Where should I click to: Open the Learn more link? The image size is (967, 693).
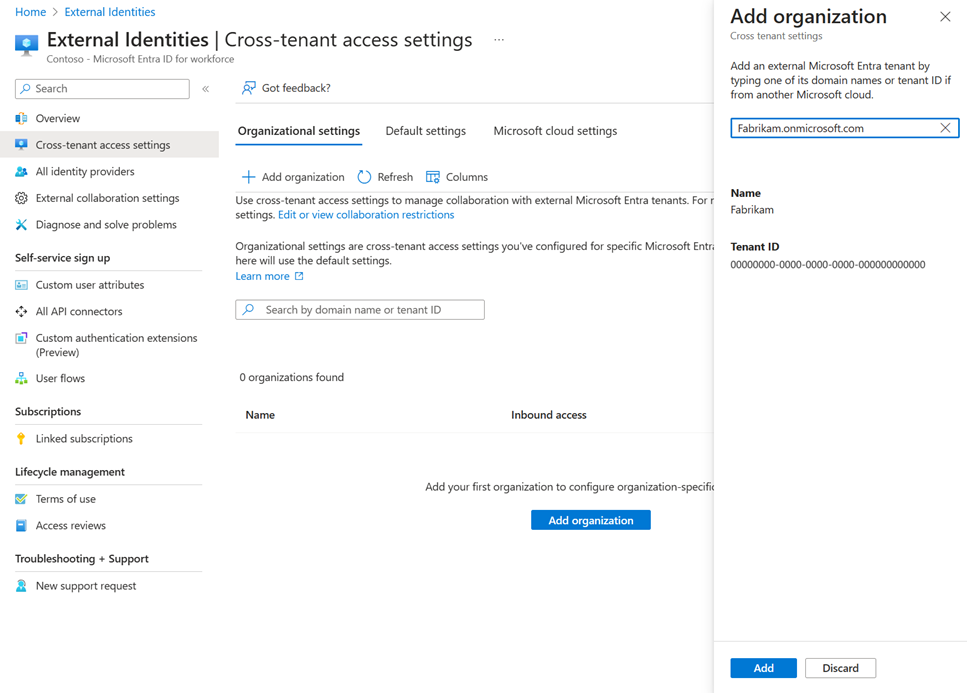[262, 275]
